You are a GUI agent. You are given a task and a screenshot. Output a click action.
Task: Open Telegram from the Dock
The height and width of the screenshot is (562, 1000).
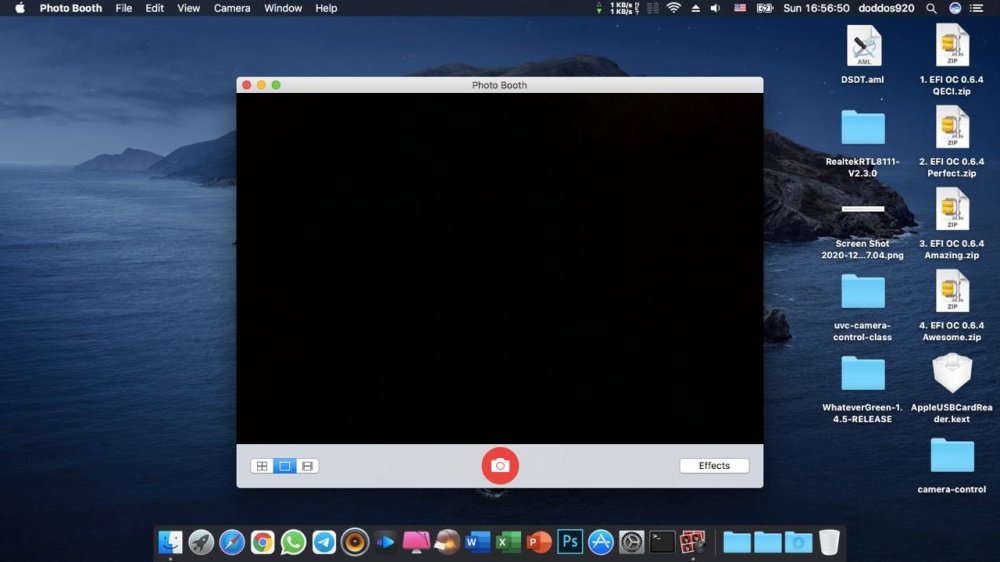(324, 542)
